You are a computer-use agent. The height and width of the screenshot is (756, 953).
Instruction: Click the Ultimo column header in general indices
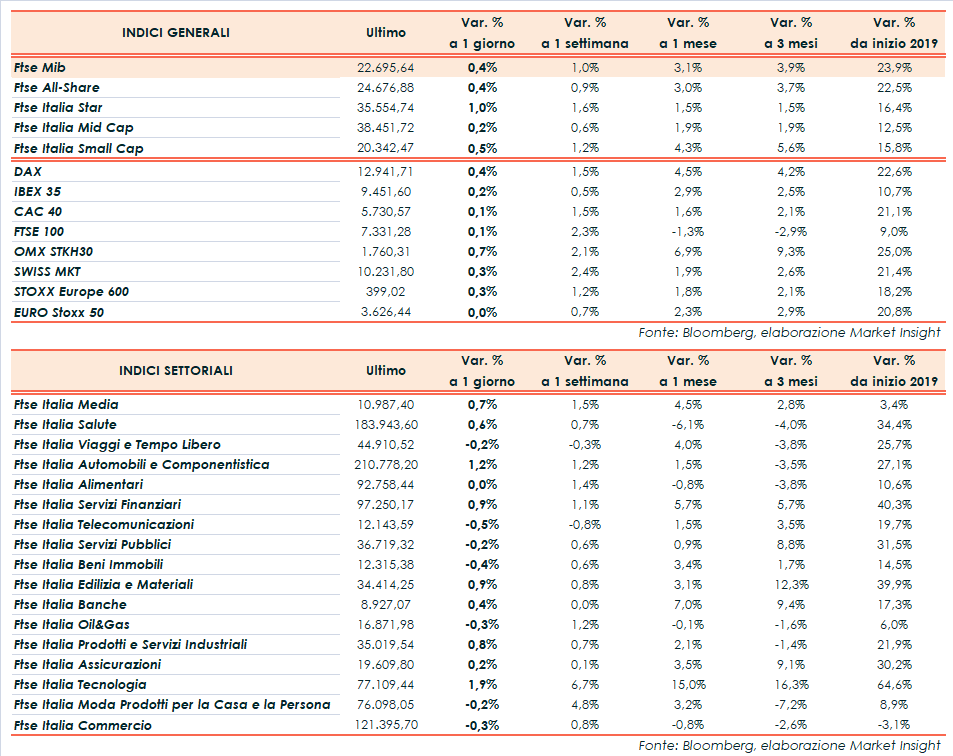(x=386, y=32)
